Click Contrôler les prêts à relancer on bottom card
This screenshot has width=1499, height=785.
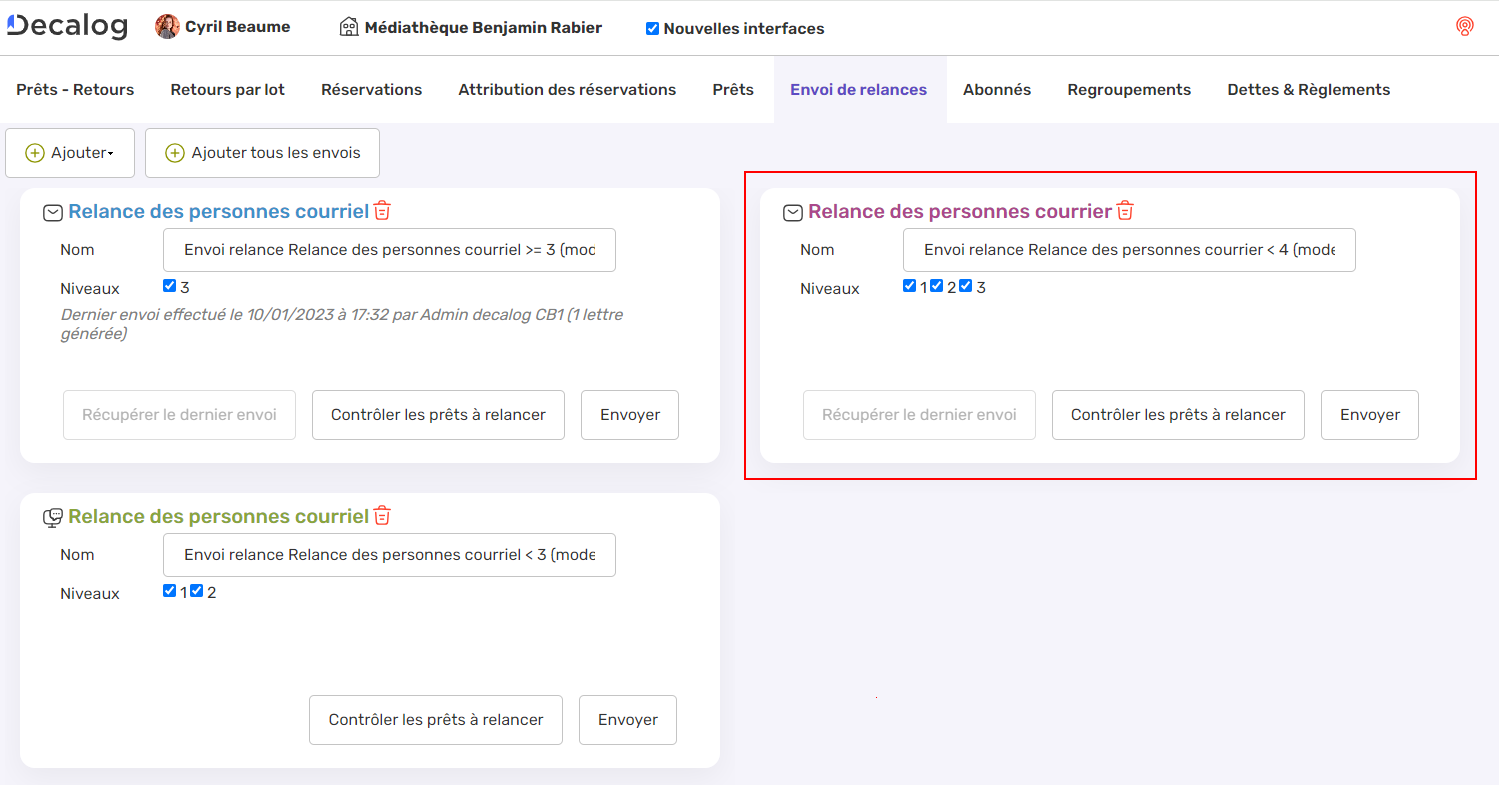[x=435, y=719]
